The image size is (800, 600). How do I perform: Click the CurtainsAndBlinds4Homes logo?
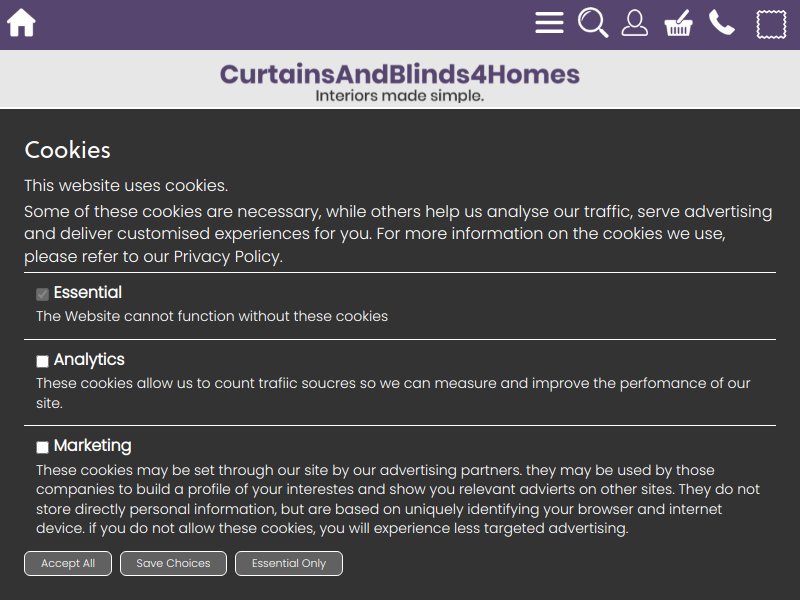pos(399,74)
